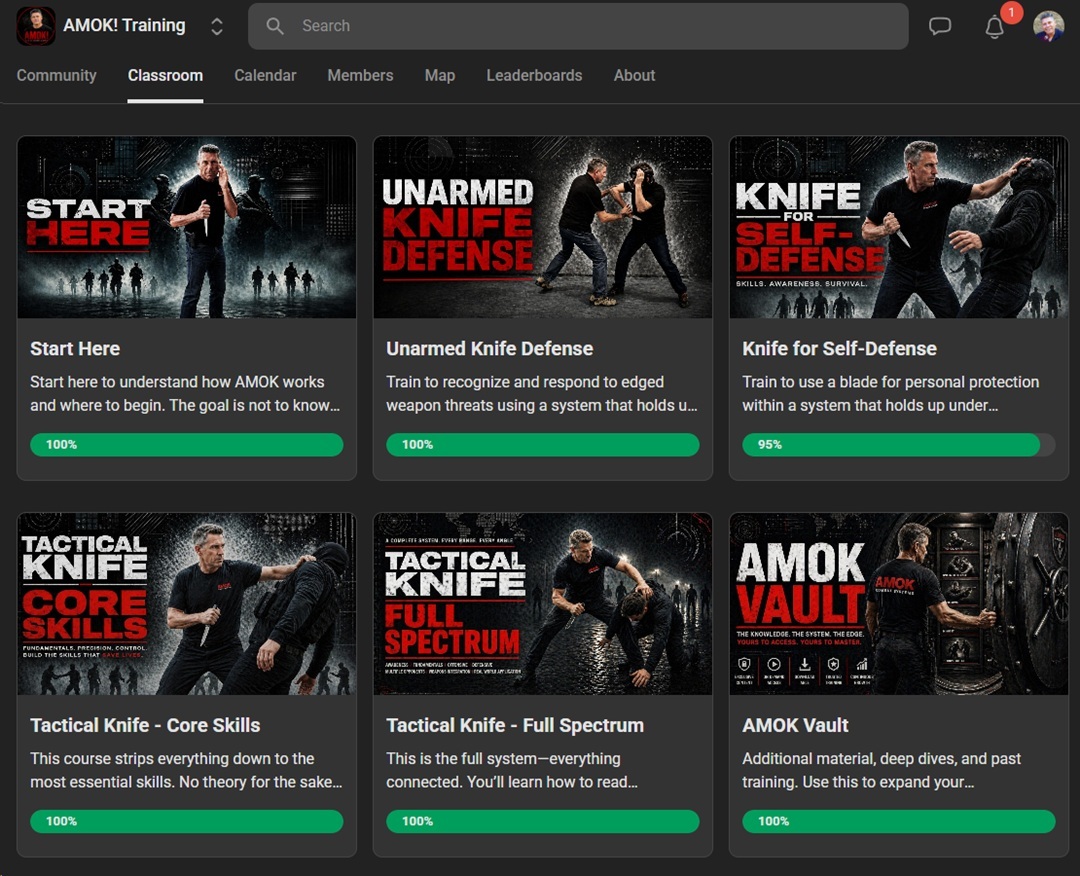Select the Tactical Knife Full Spectrum thumbnail
This screenshot has width=1080, height=876.
click(543, 604)
